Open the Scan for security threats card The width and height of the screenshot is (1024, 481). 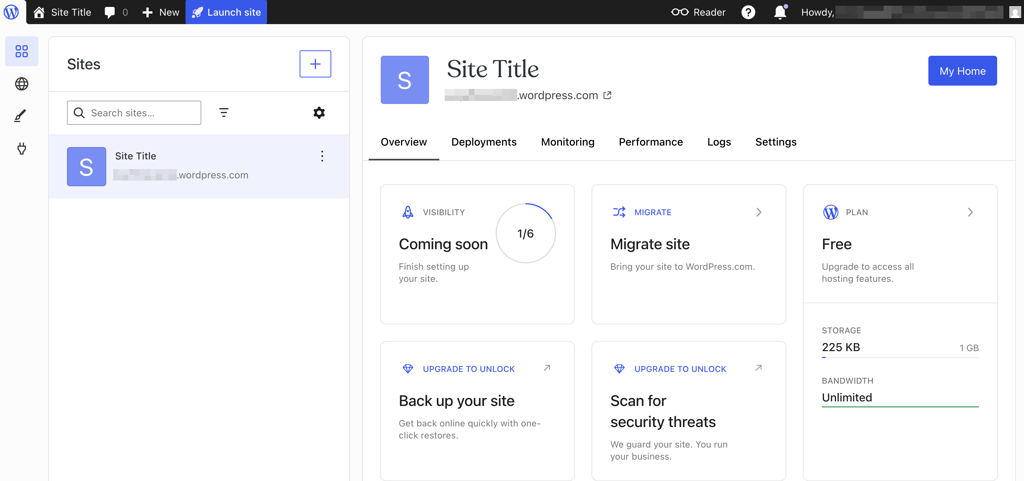point(689,411)
